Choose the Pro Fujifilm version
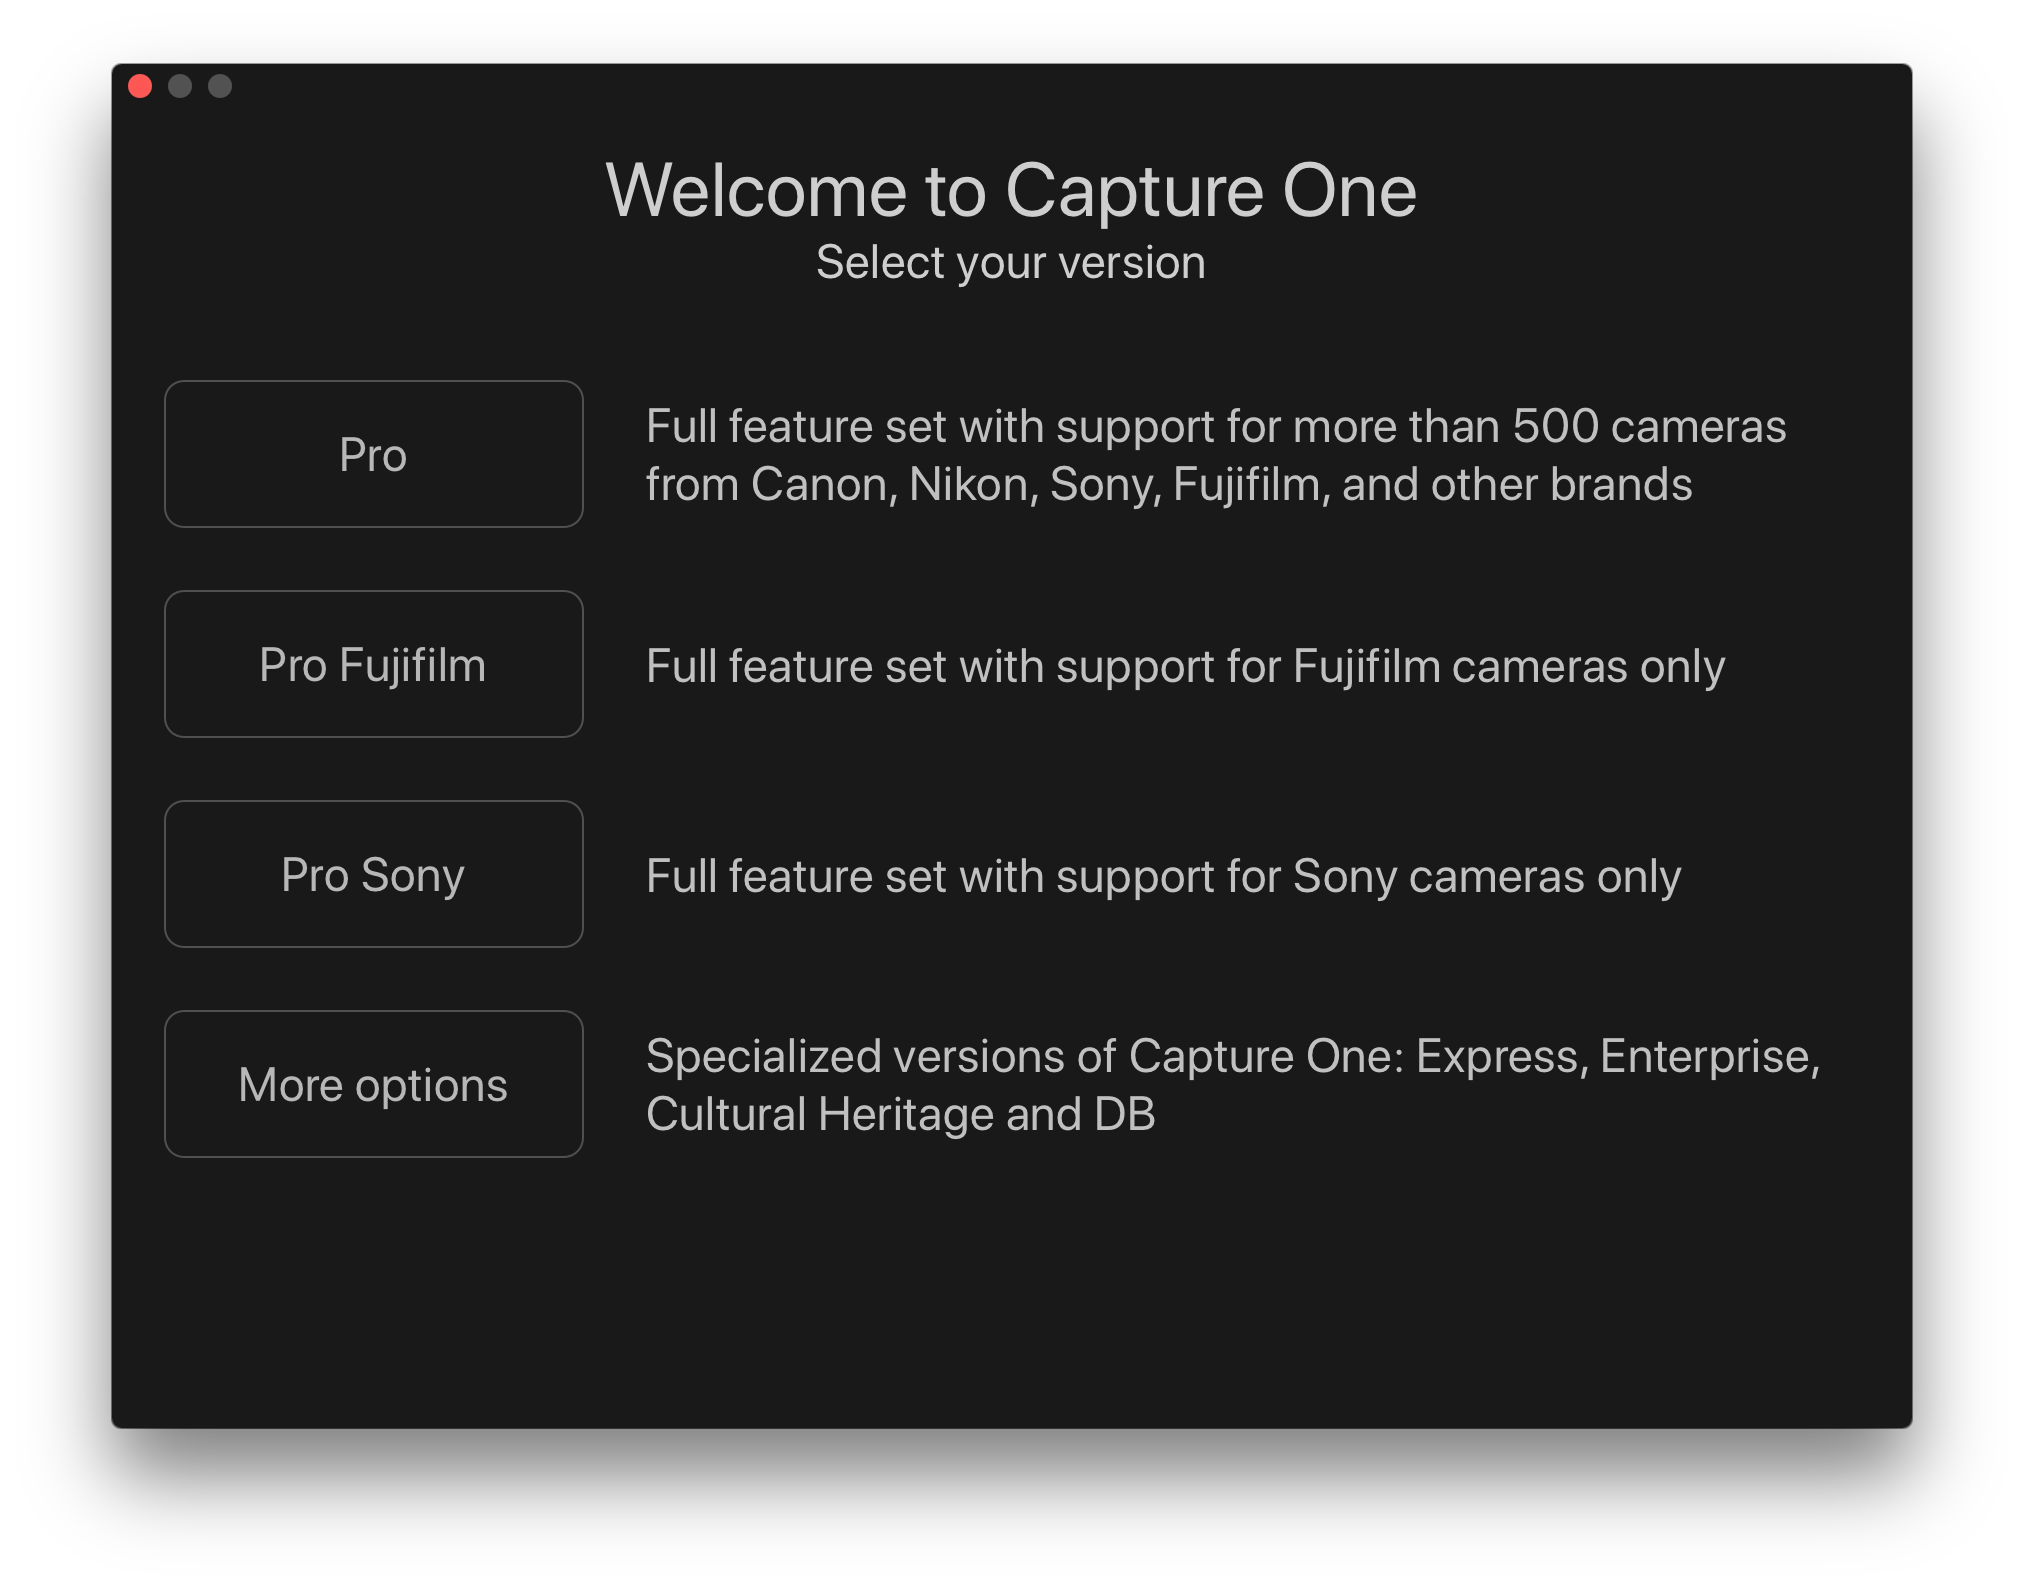This screenshot has width=2024, height=1588. [x=373, y=664]
